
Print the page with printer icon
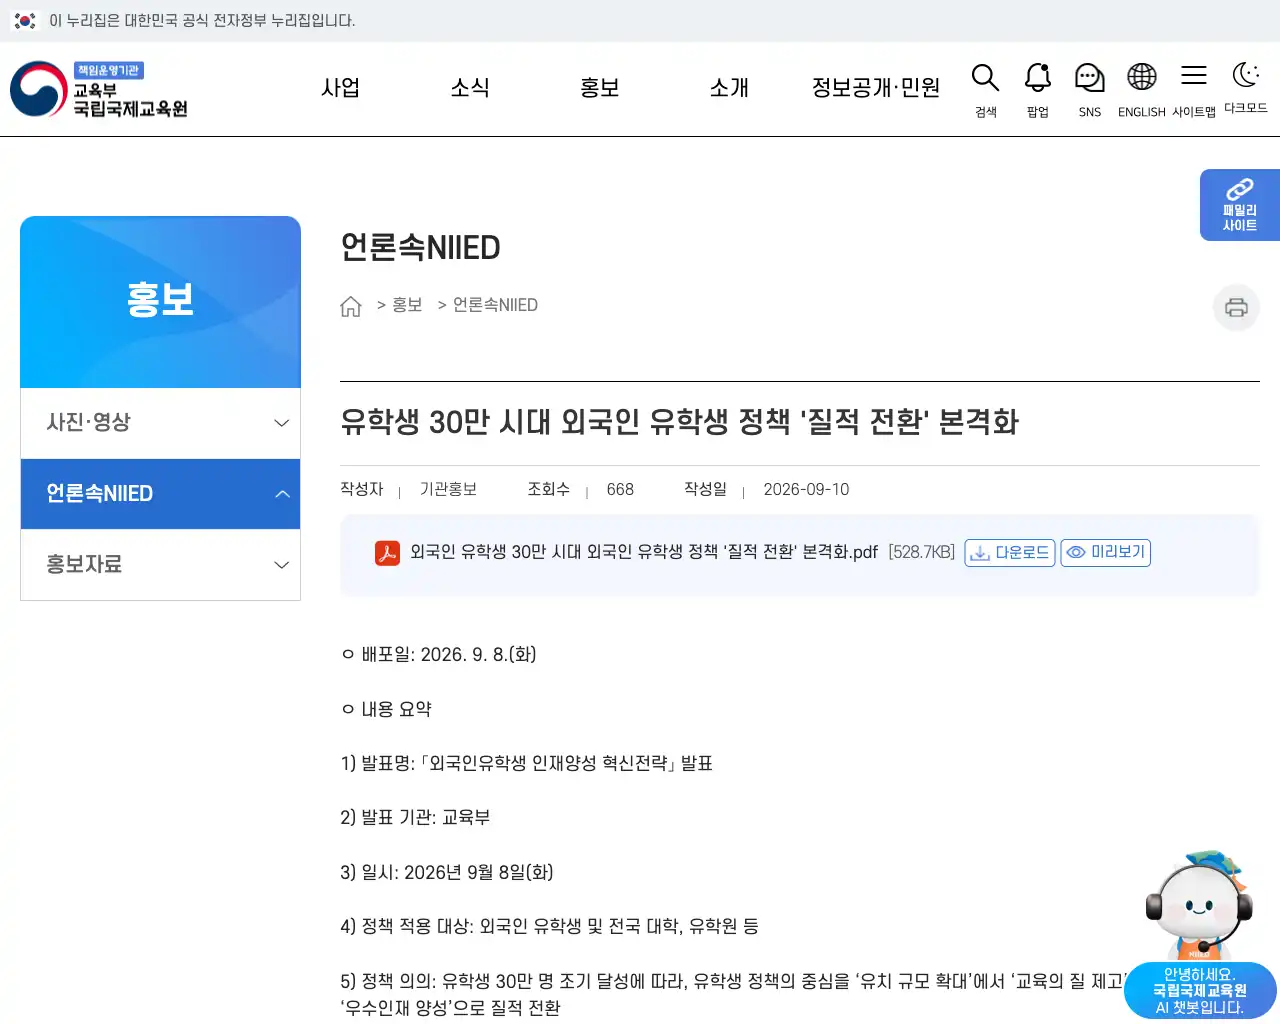pos(1236,307)
